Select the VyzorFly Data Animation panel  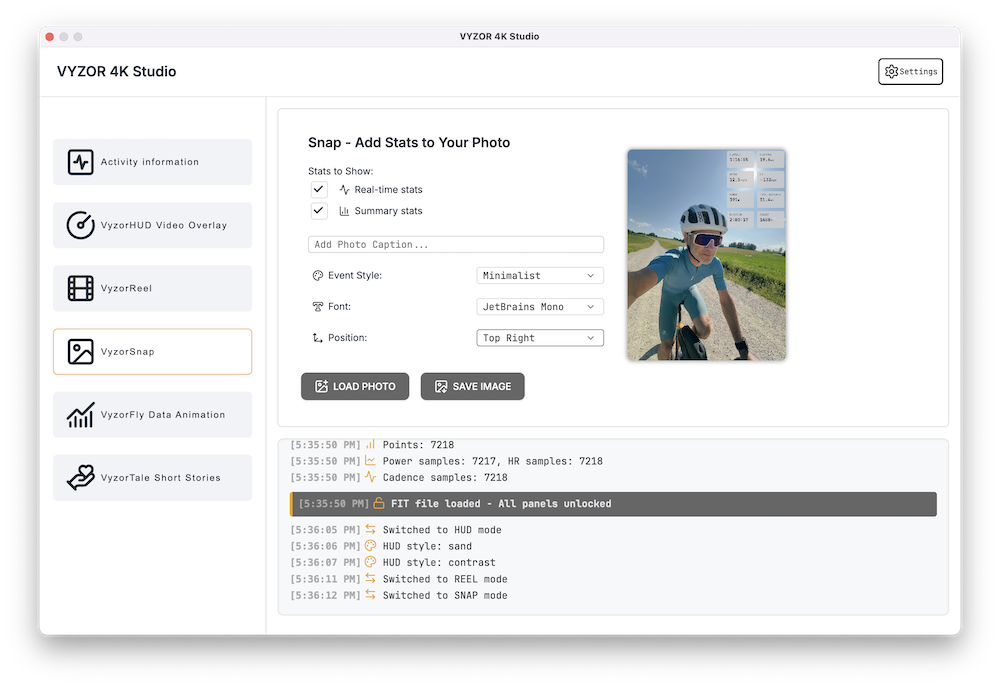click(153, 415)
